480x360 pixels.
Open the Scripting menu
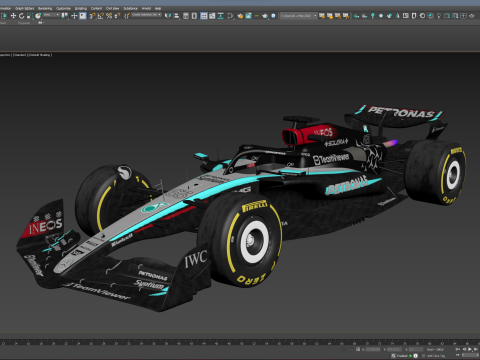point(80,8)
